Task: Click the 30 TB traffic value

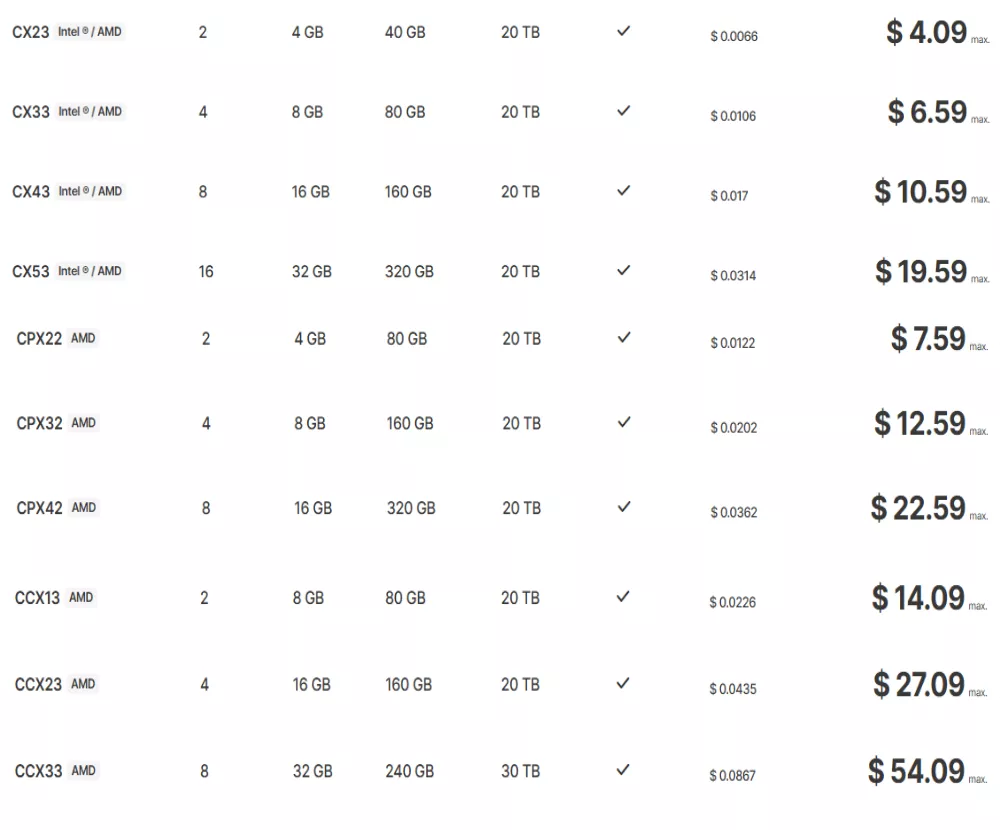Action: (520, 771)
